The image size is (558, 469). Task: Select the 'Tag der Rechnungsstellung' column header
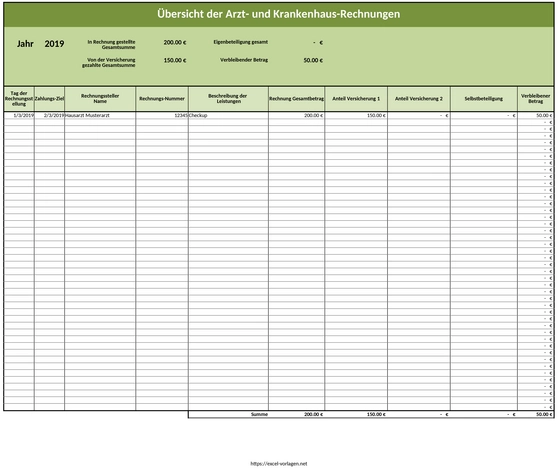click(x=19, y=99)
